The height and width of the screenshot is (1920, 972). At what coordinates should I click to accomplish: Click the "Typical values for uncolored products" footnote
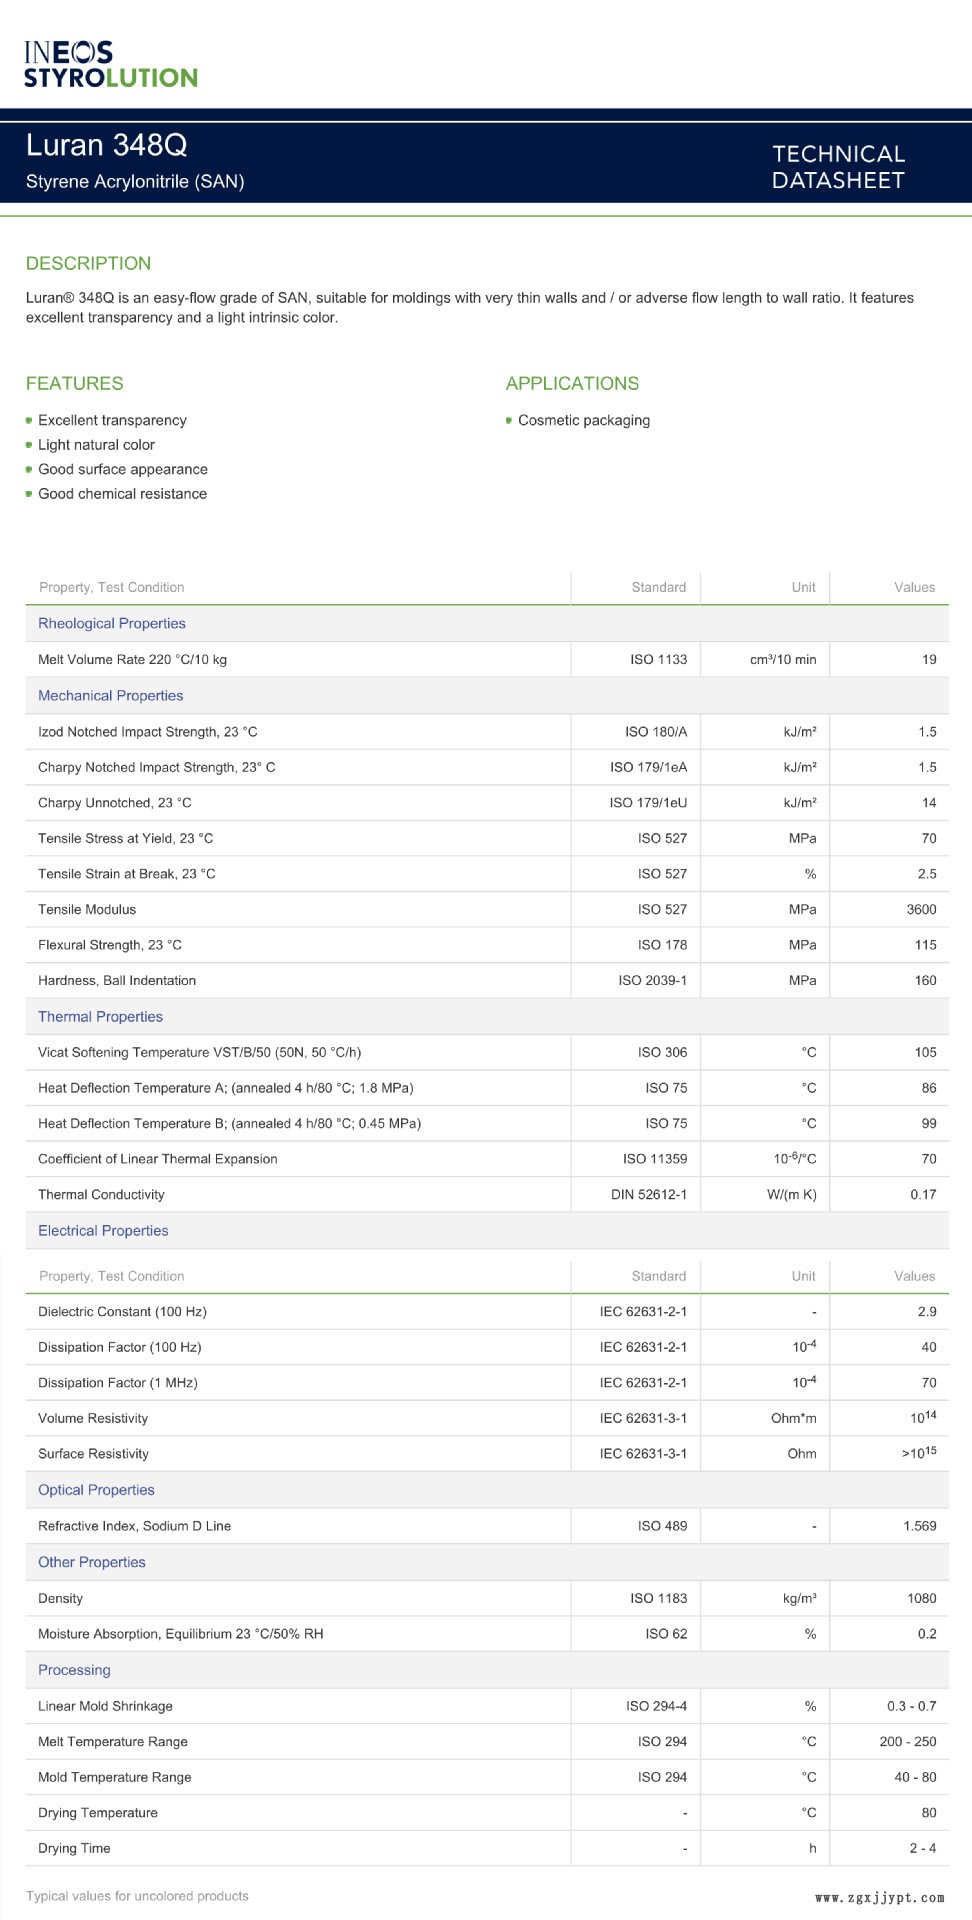(137, 1896)
